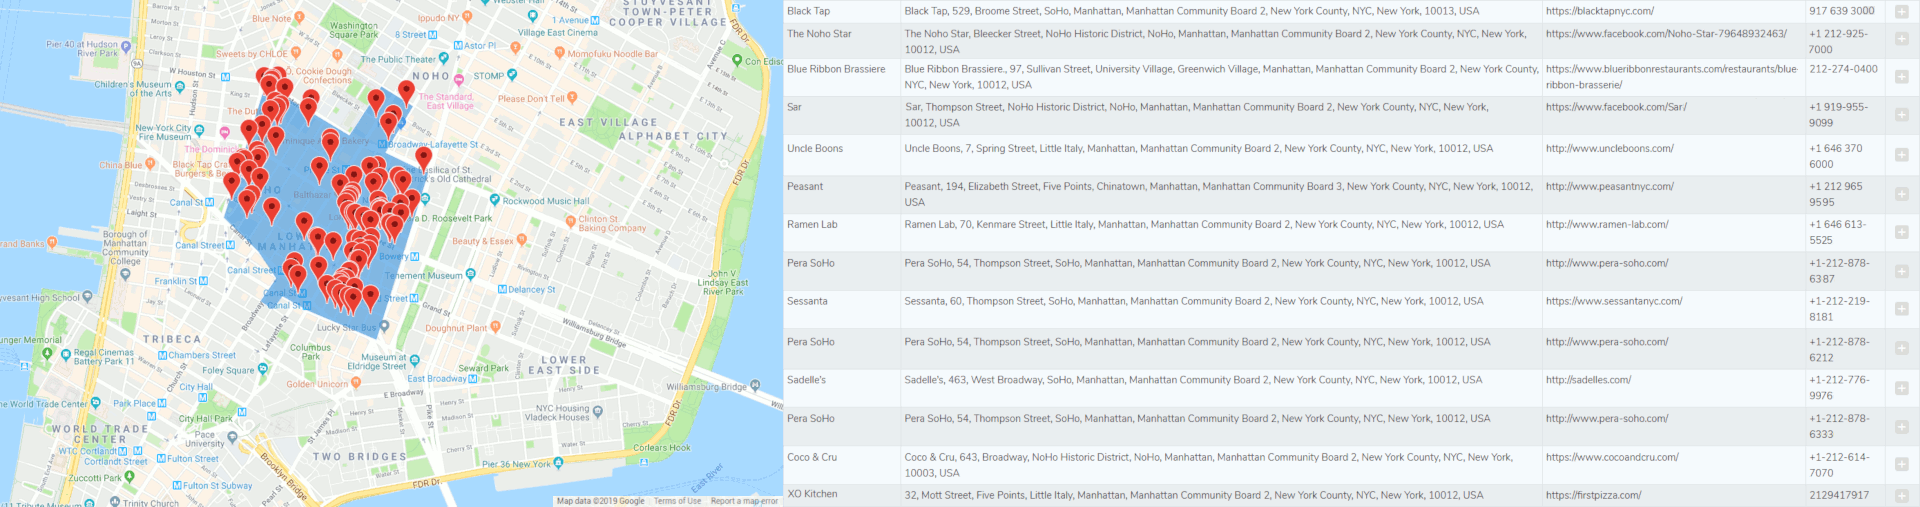The image size is (1920, 507).
Task: Click the plus icon in the Peasant row
Action: point(1901,193)
